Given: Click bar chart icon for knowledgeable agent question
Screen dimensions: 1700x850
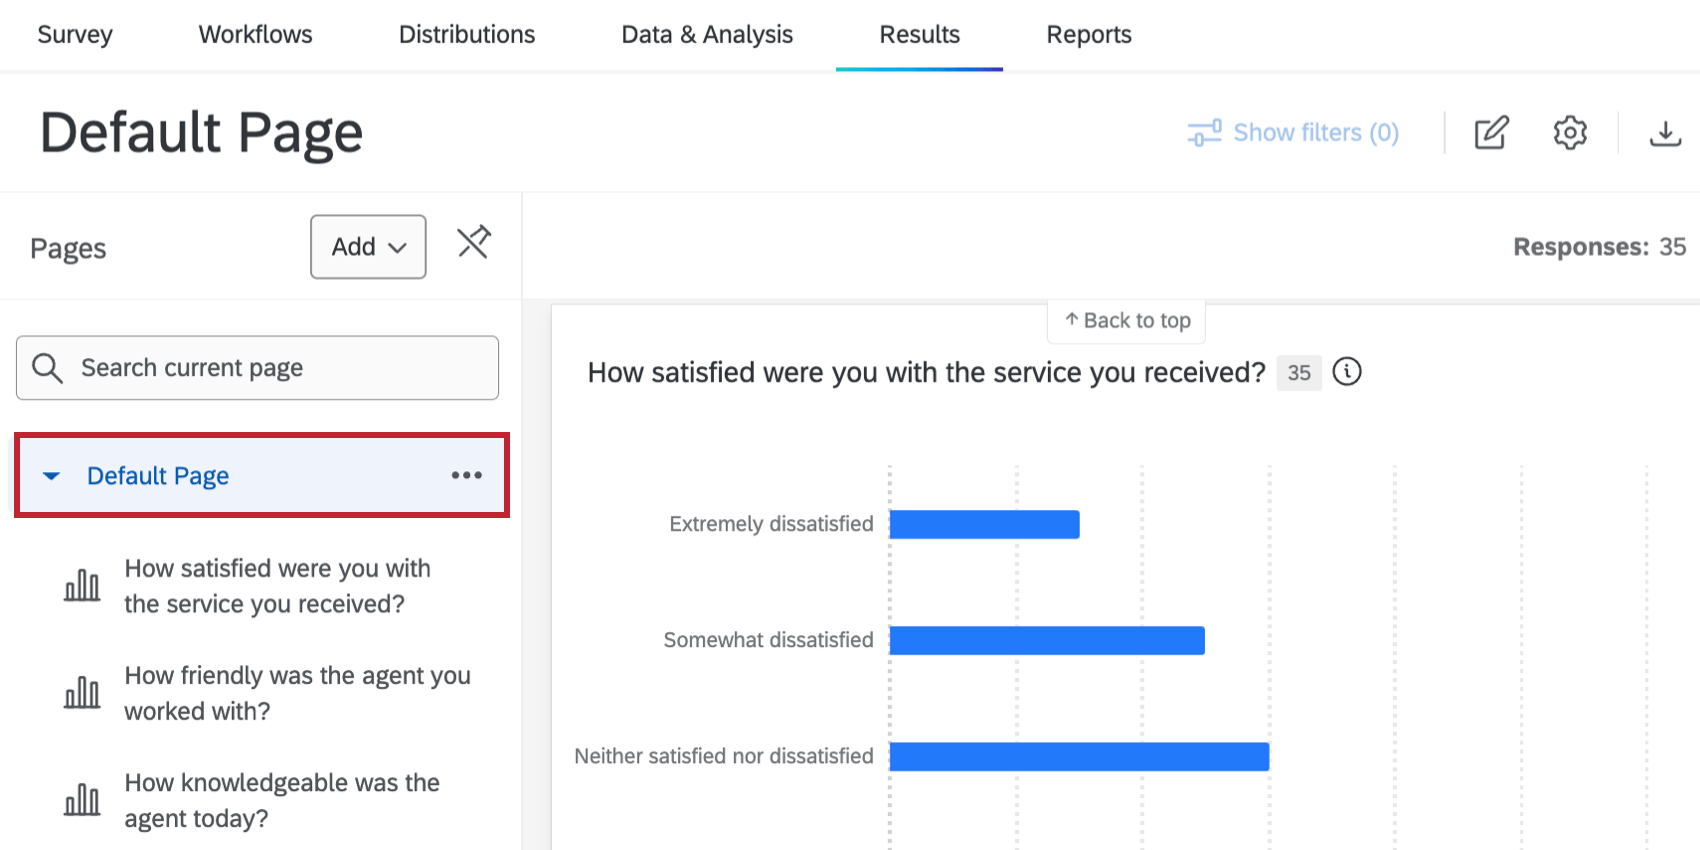Looking at the screenshot, I should 82,800.
